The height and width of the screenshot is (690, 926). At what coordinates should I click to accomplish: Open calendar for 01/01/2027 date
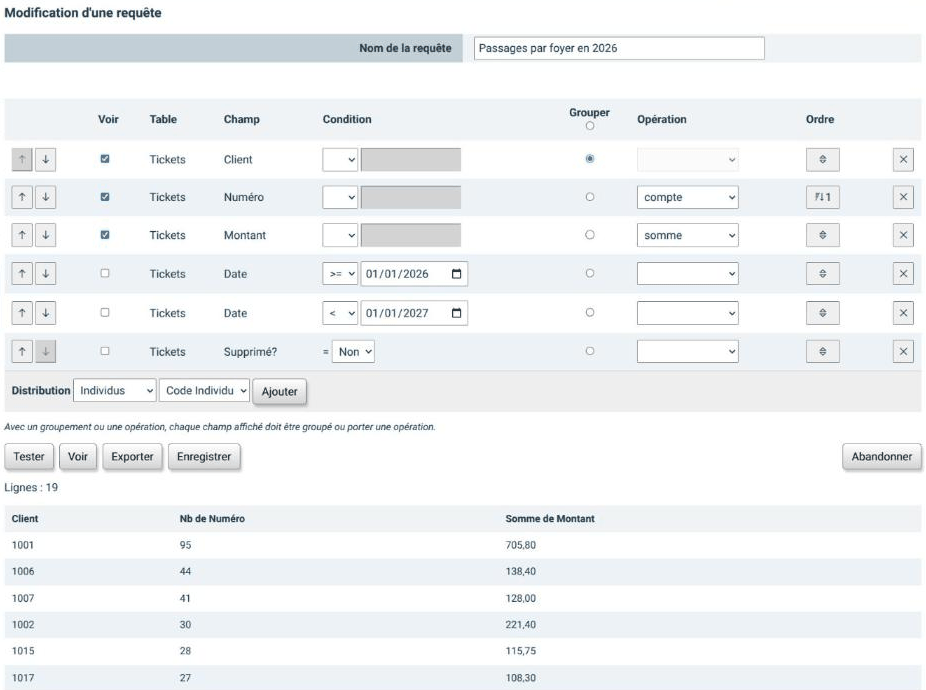coord(457,313)
